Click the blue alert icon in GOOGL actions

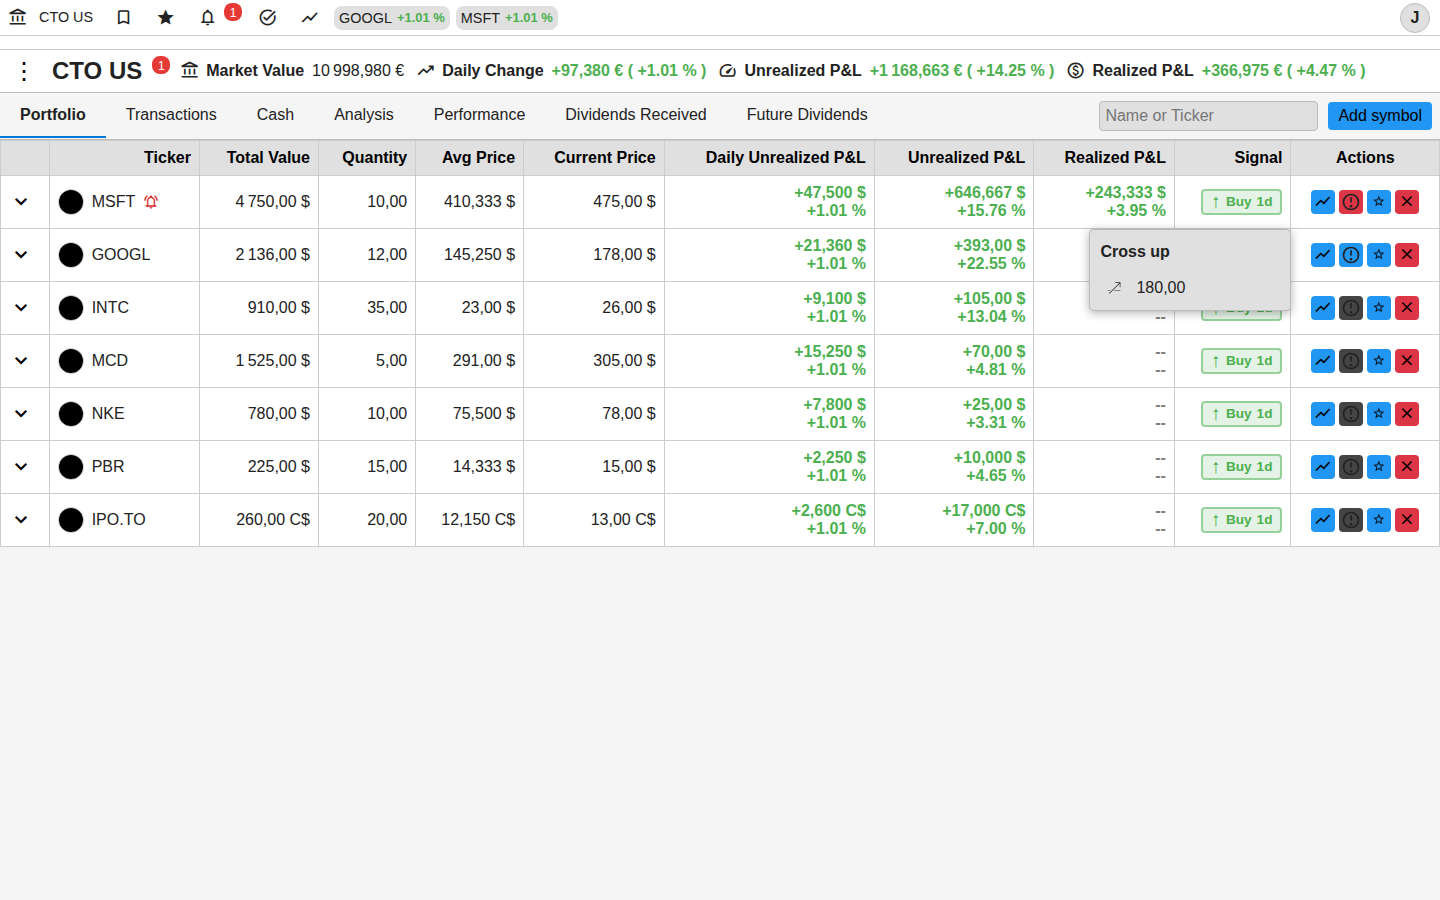[1351, 255]
